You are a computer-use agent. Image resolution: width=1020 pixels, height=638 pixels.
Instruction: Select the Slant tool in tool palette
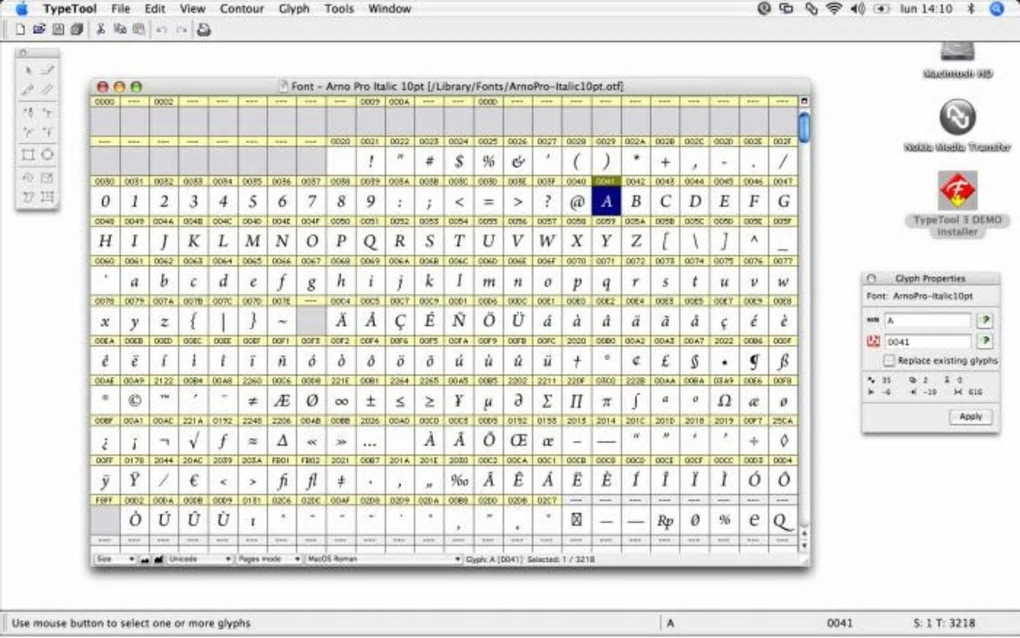[28, 196]
